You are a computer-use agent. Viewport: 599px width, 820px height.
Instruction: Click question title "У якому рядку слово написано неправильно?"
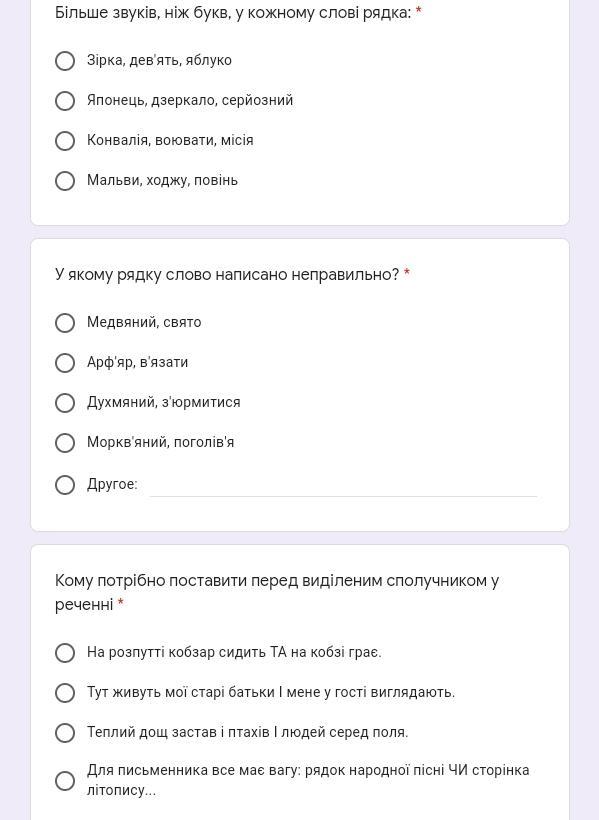point(227,274)
